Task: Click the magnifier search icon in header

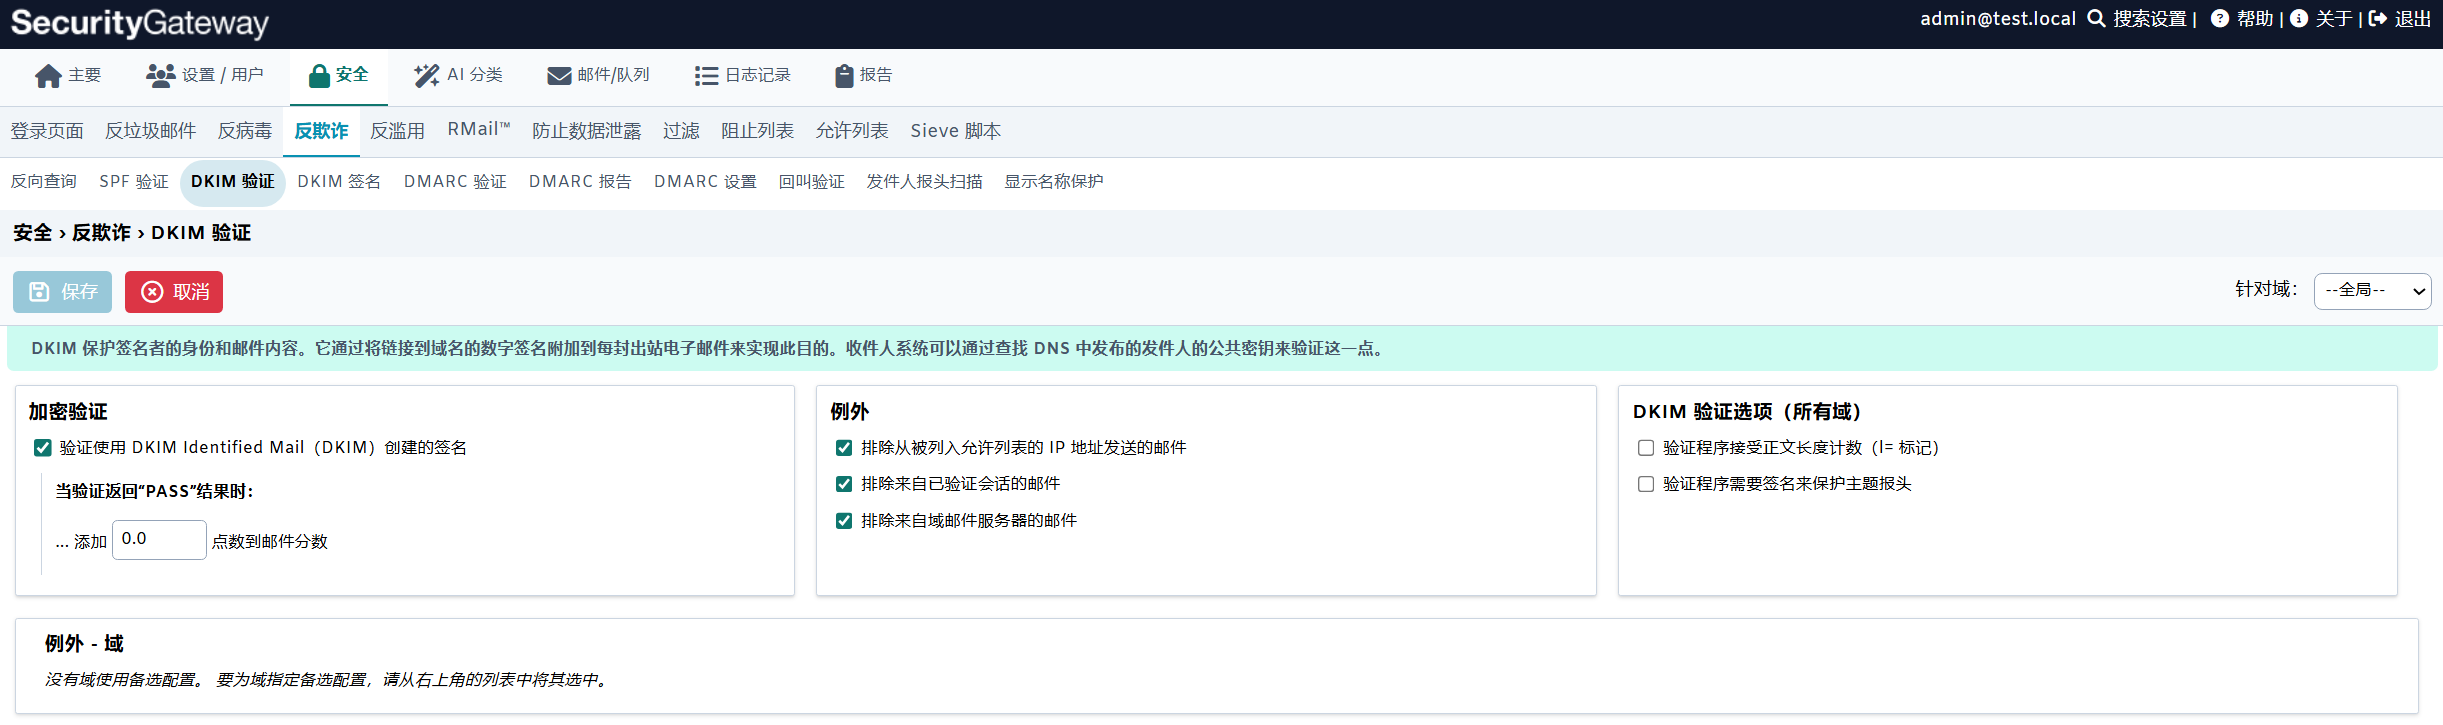Action: (2097, 19)
